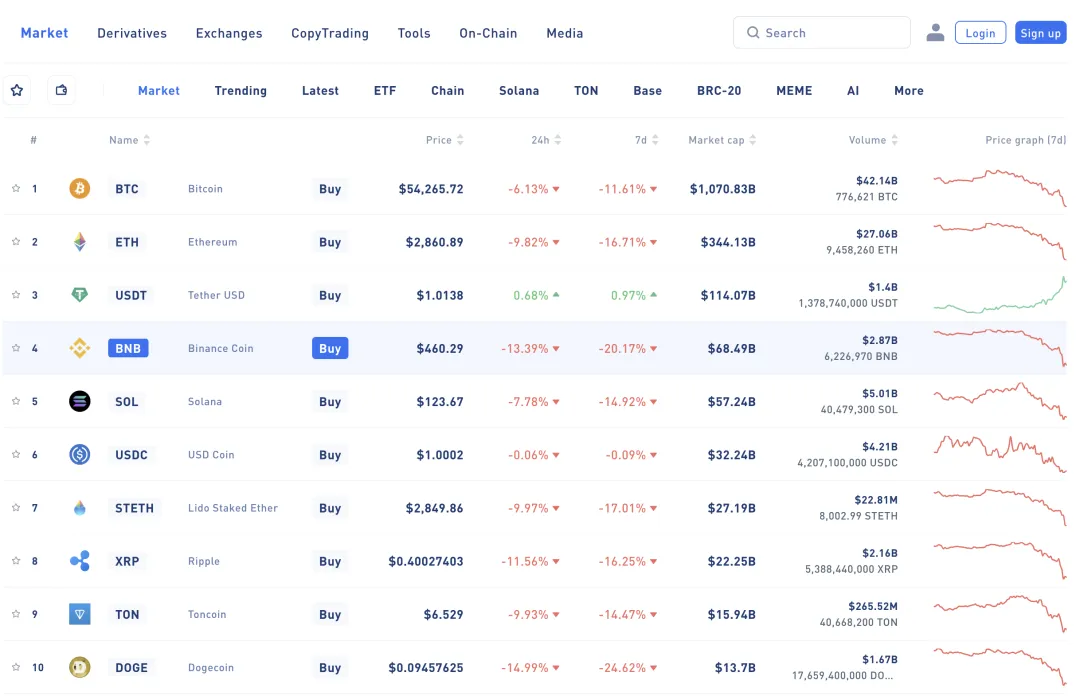Viewport: 1080px width, 696px height.
Task: Favorite BNB with its star toggle
Action: coord(16,348)
